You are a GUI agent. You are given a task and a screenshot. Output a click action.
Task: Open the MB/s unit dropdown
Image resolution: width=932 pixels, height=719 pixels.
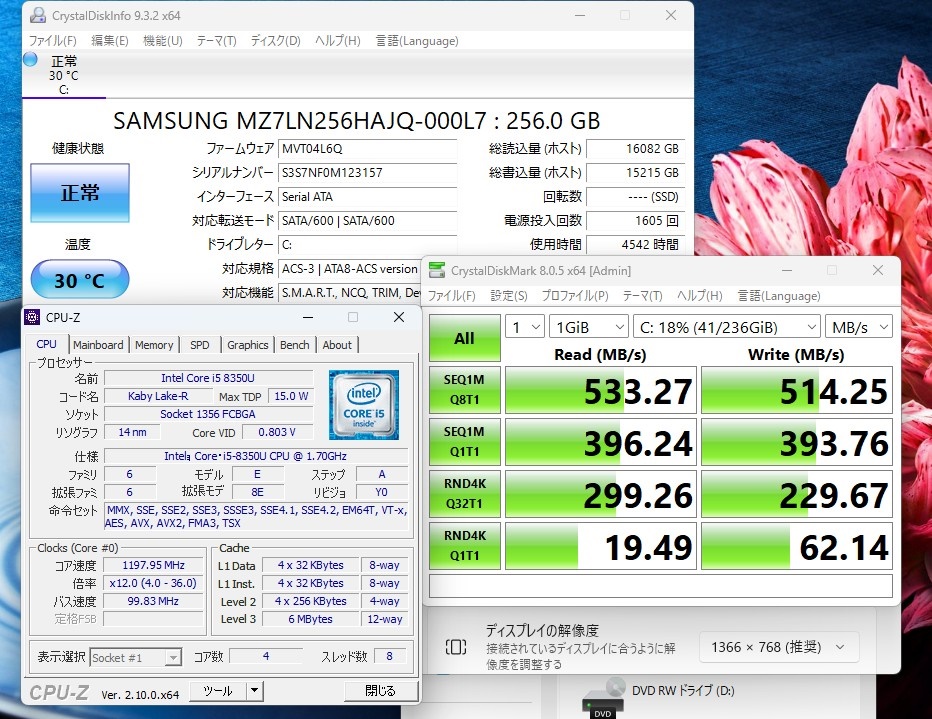click(x=859, y=327)
